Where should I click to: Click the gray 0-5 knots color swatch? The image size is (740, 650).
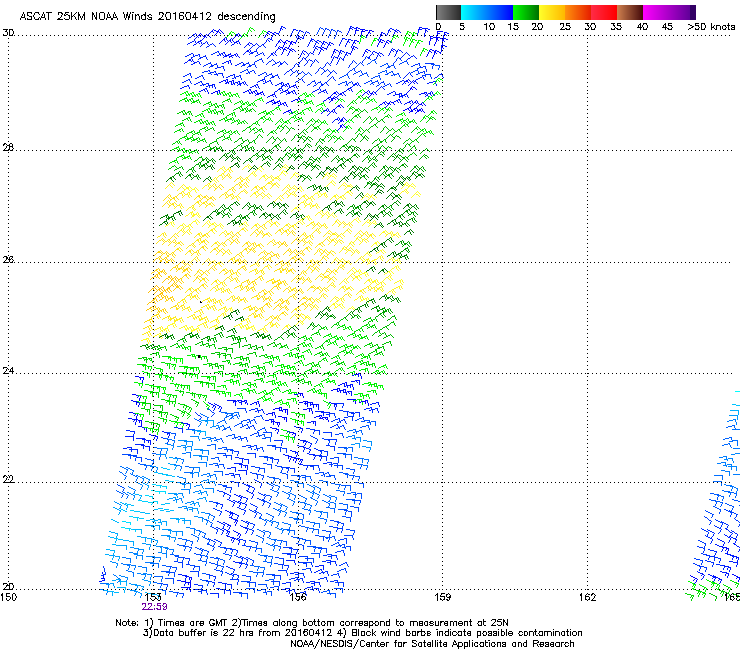tap(448, 12)
